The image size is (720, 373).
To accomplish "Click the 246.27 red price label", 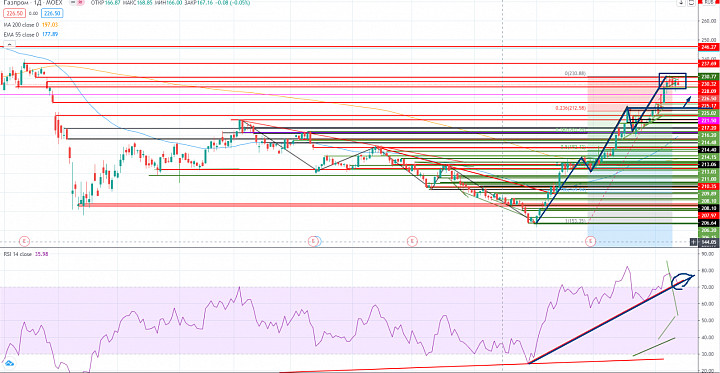I will (x=708, y=47).
